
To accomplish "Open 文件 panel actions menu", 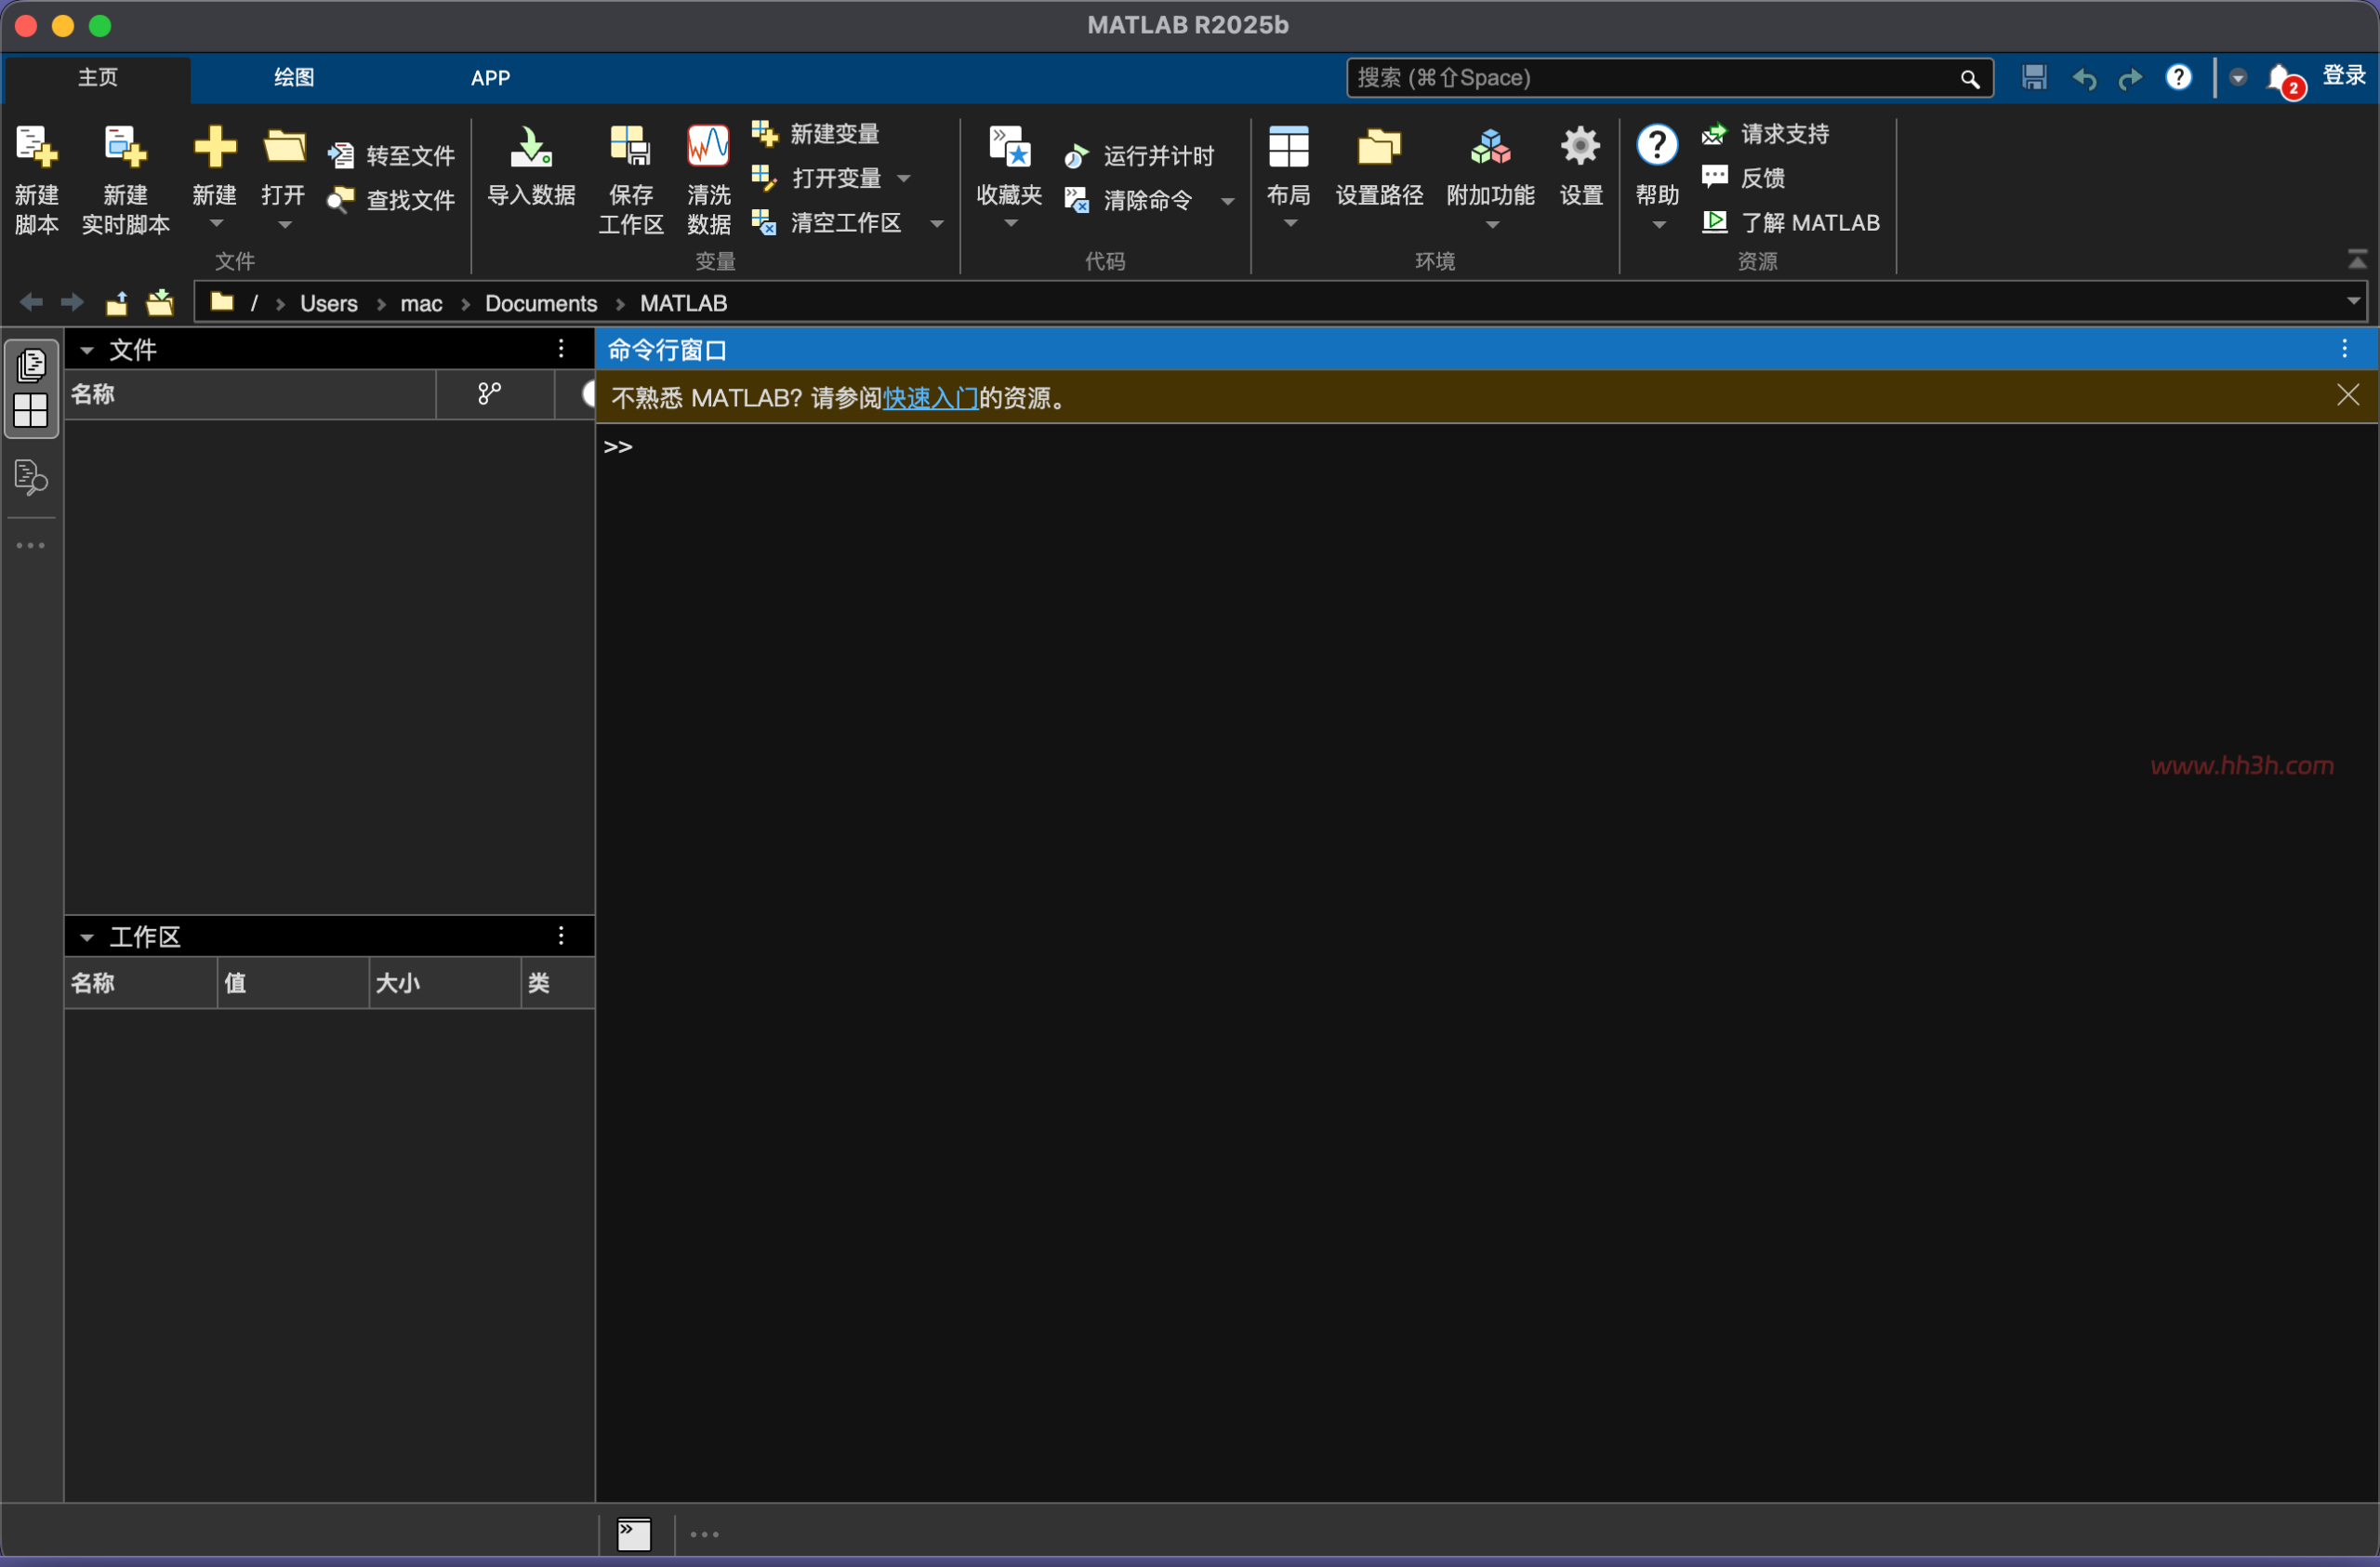I will [x=561, y=348].
